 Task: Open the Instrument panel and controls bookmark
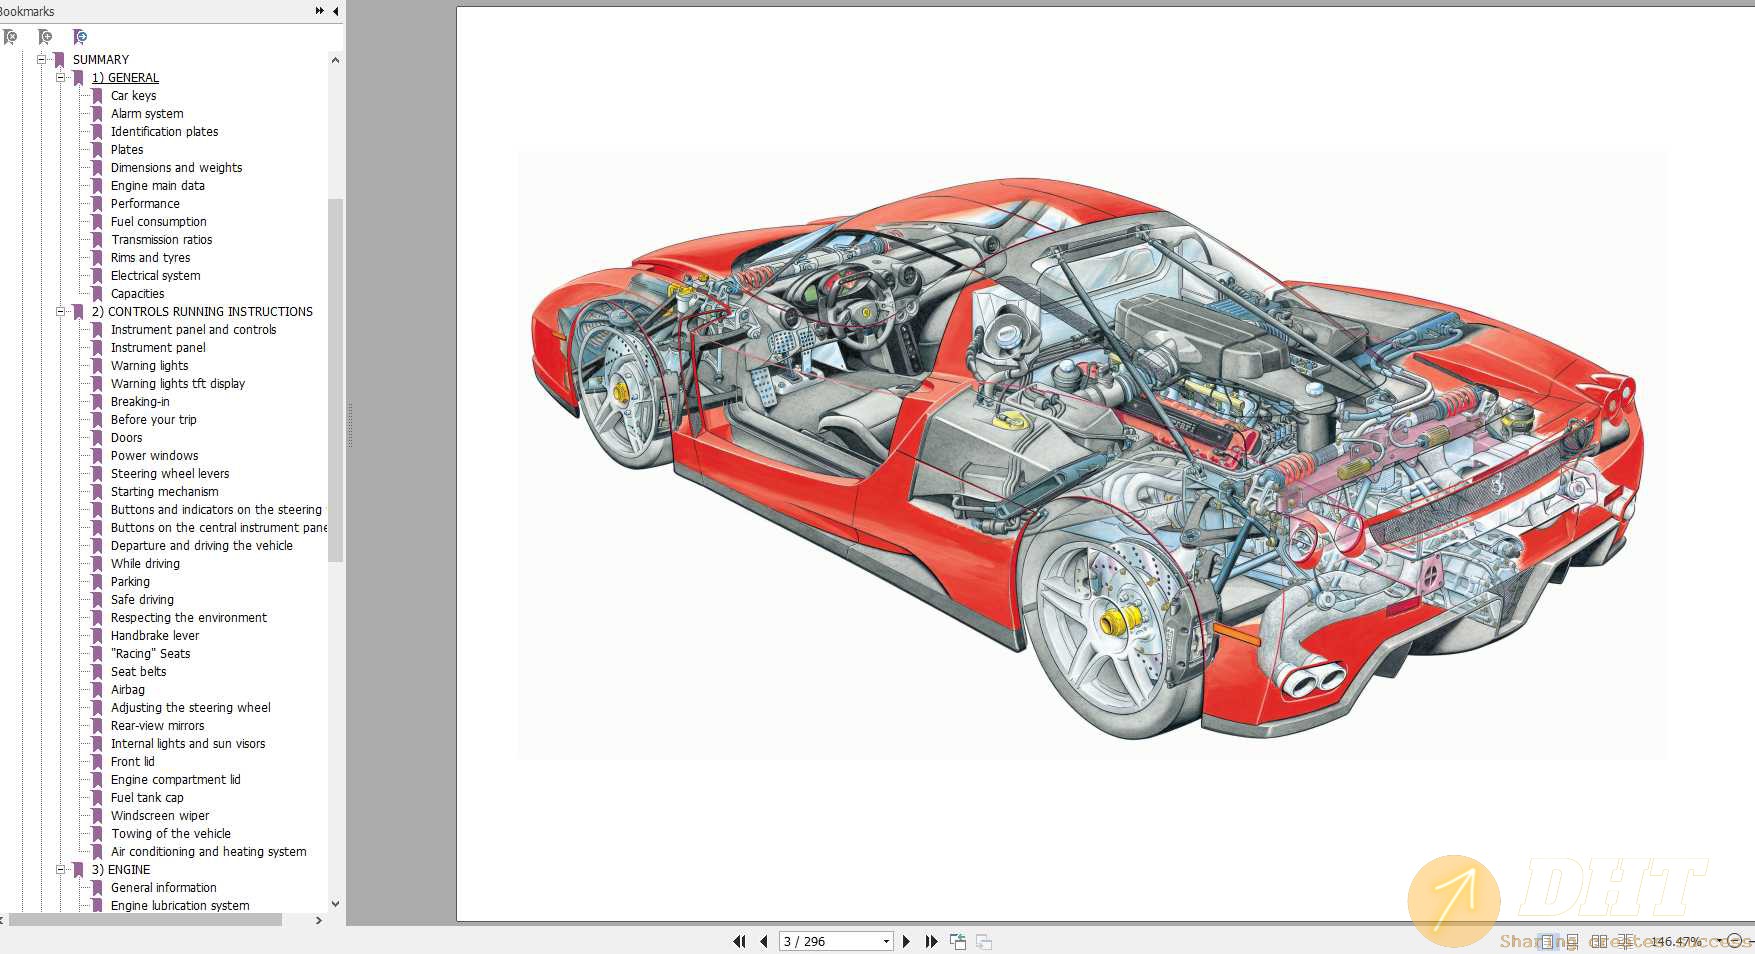tap(193, 329)
